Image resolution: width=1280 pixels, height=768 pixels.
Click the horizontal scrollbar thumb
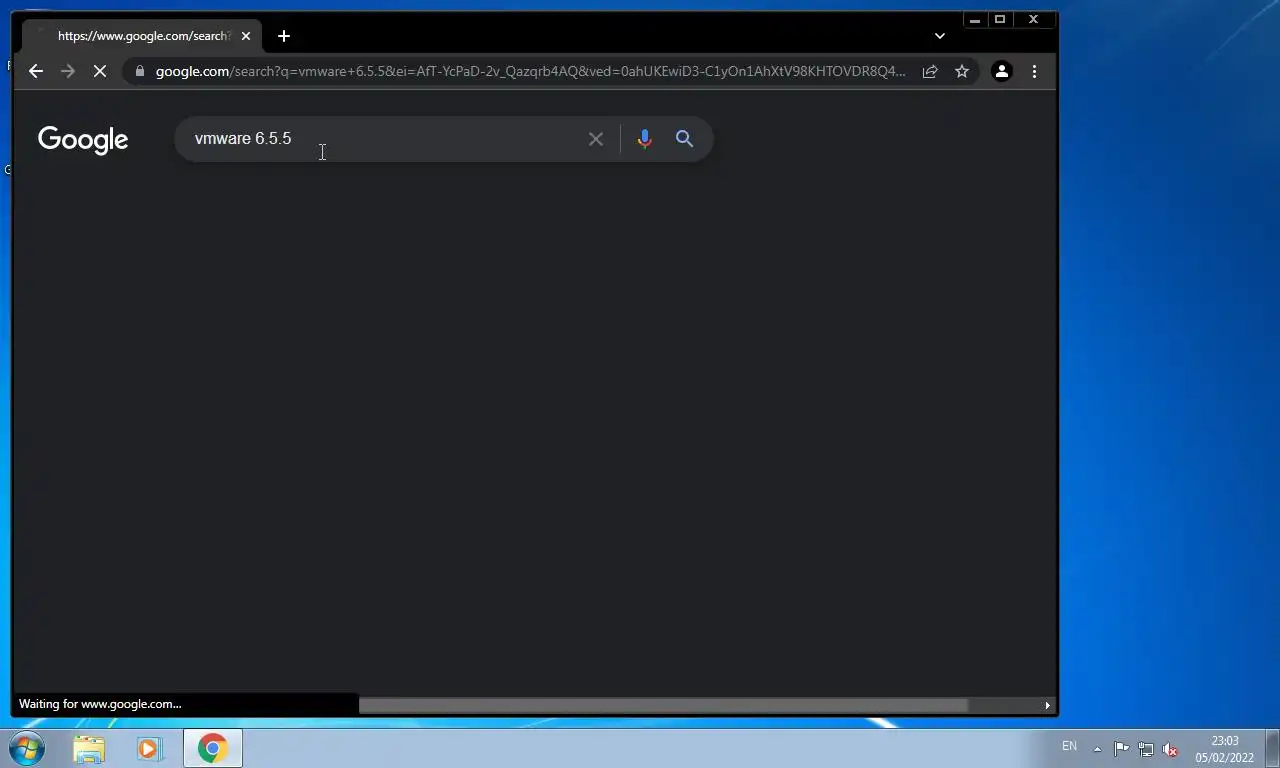pyautogui.click(x=663, y=705)
